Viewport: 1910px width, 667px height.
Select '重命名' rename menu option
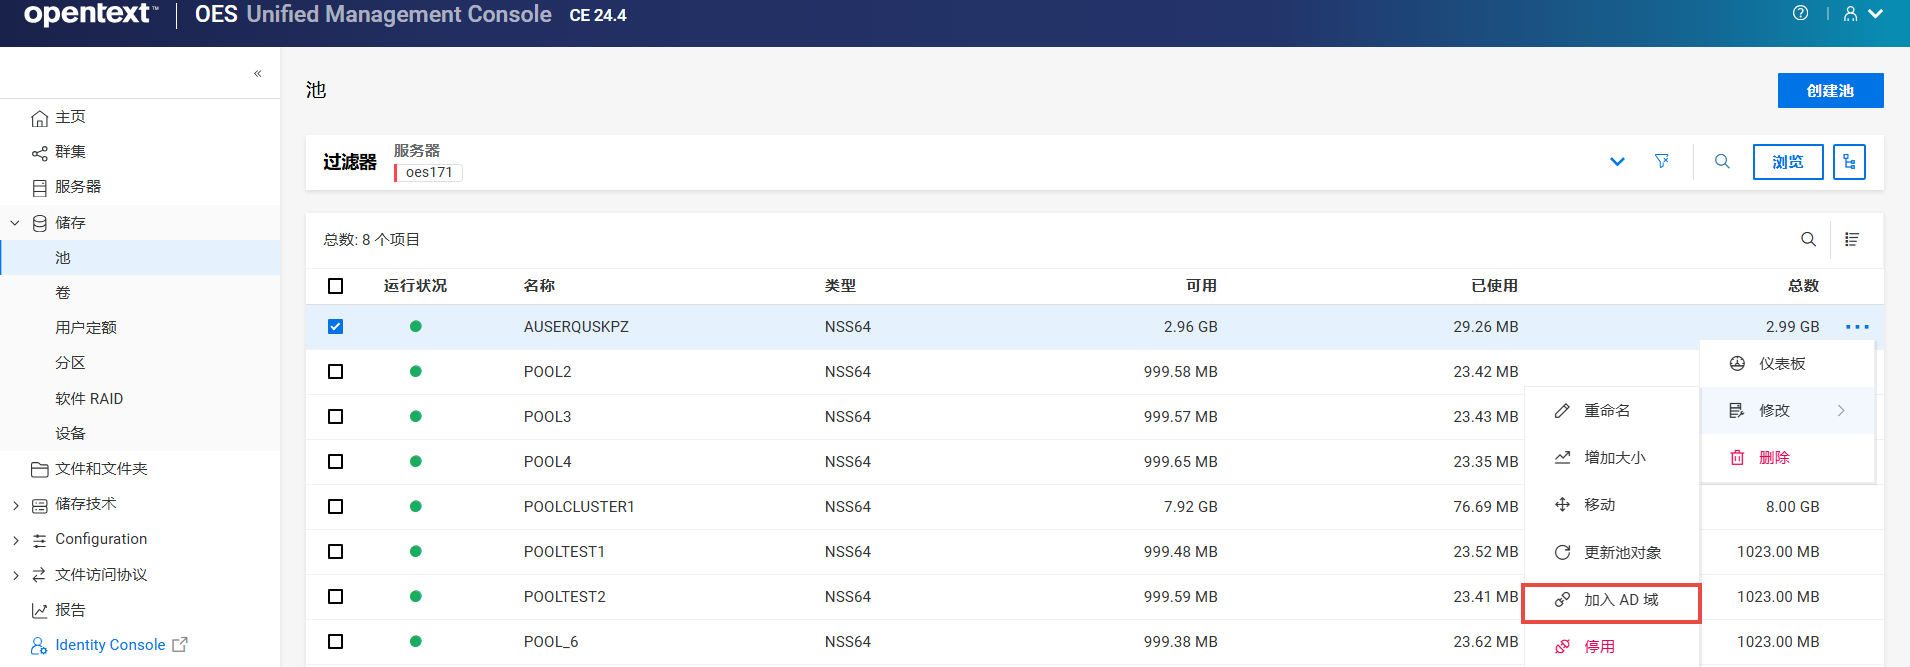pos(1606,411)
